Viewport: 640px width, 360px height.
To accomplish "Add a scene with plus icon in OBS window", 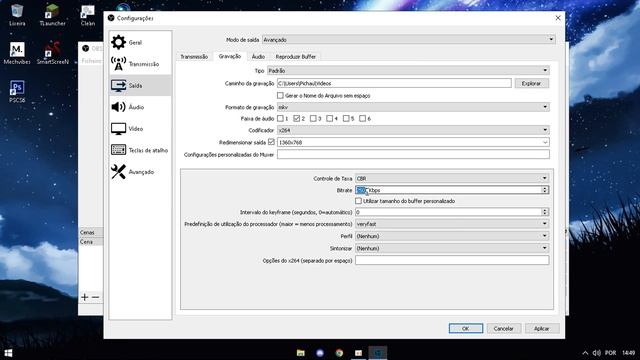I will 84,297.
